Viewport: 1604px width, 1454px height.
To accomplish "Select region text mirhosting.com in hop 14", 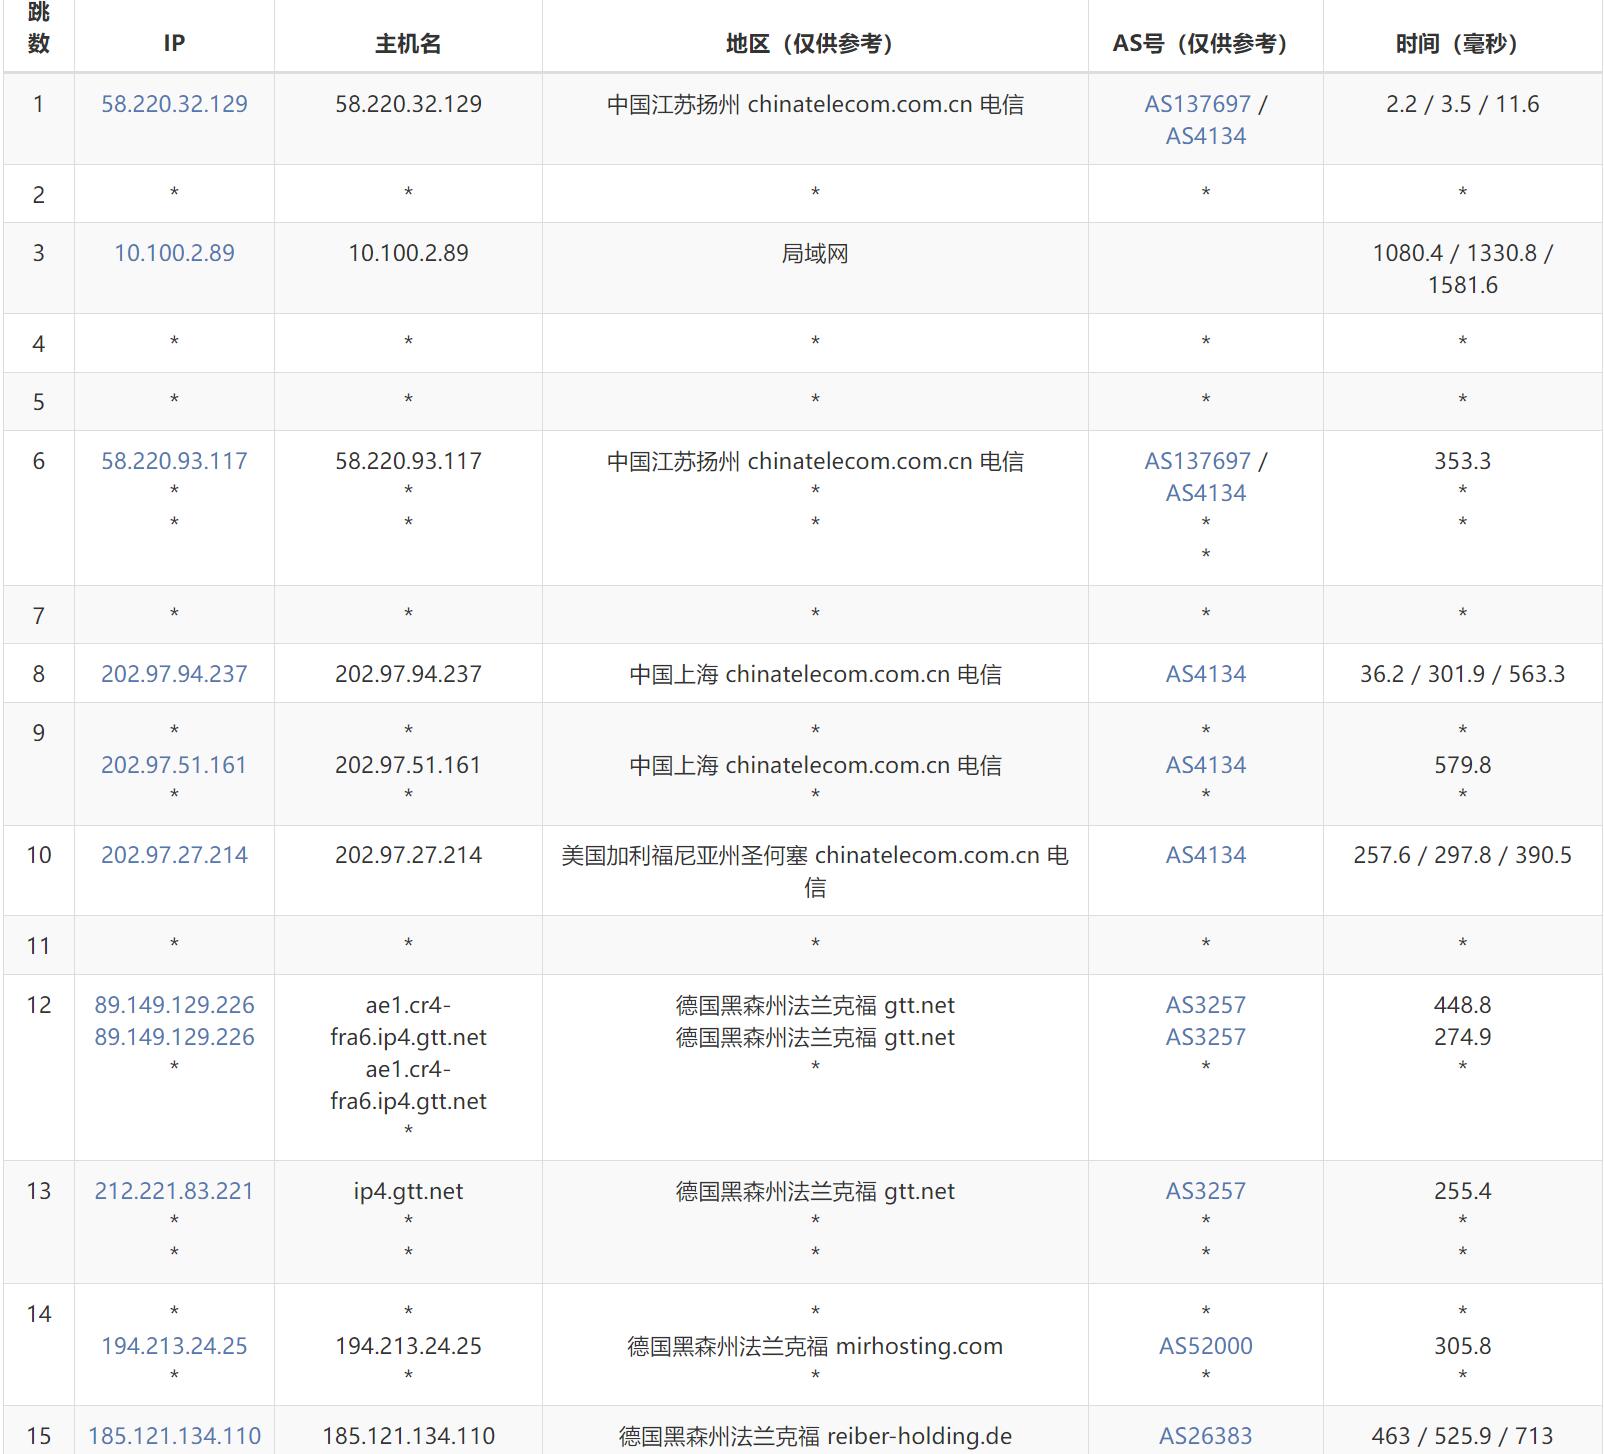I will click(x=919, y=1346).
